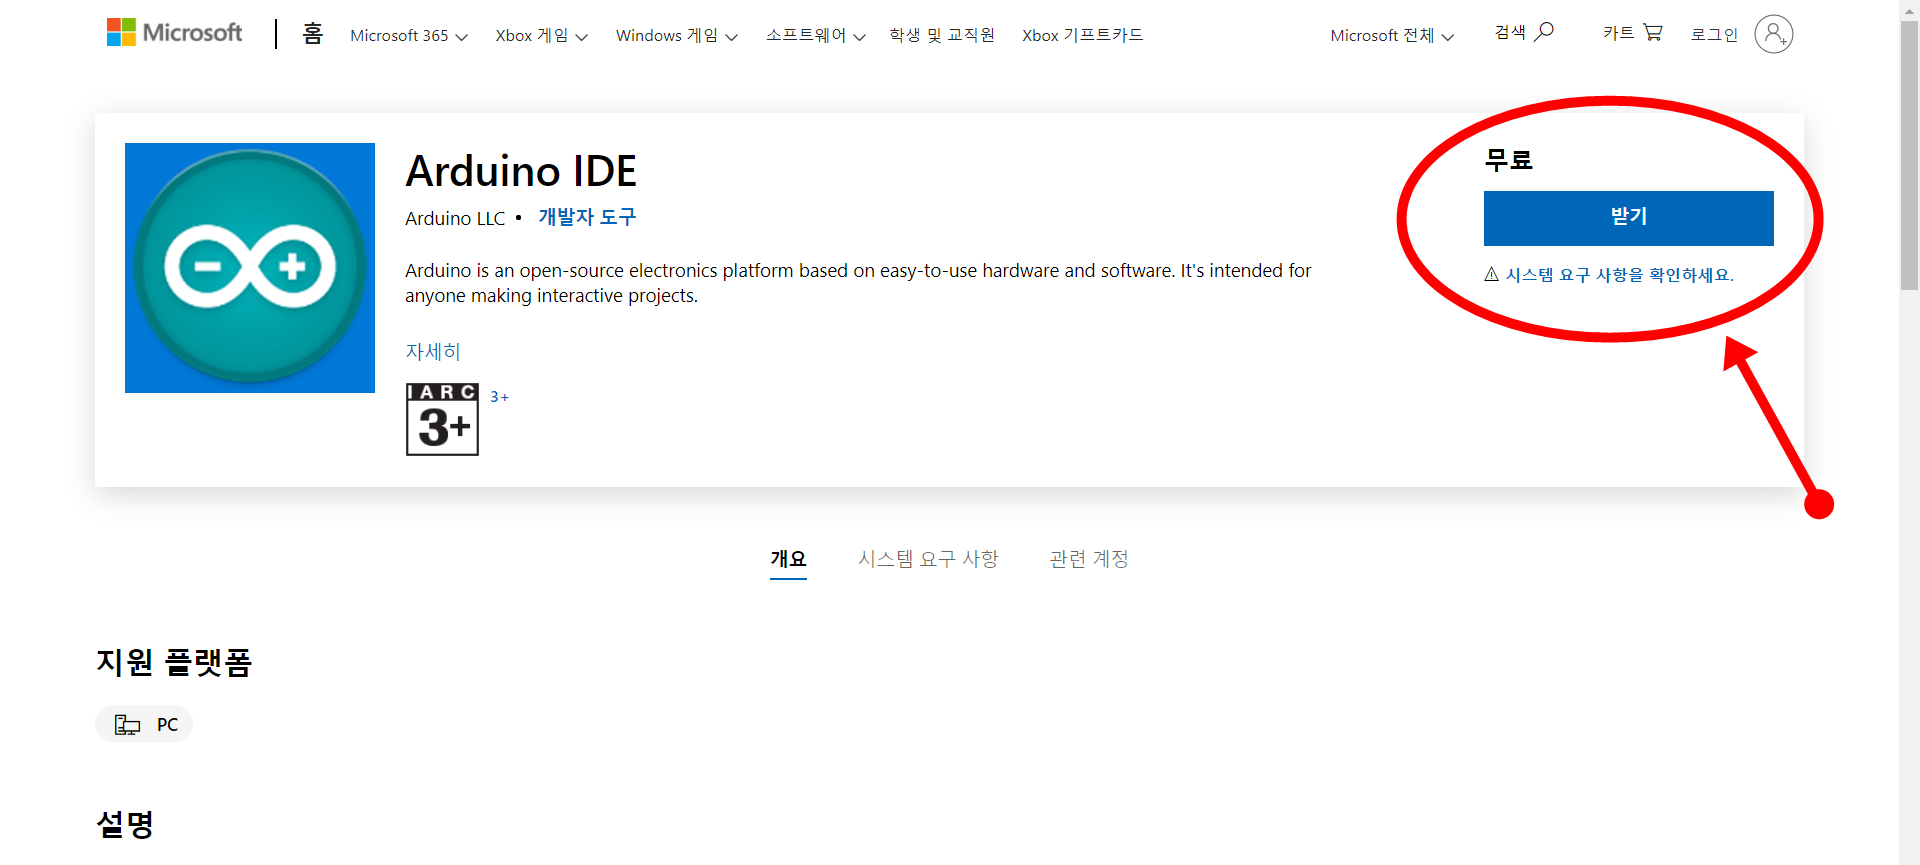
Task: Click the 3+ rating link
Action: point(499,397)
